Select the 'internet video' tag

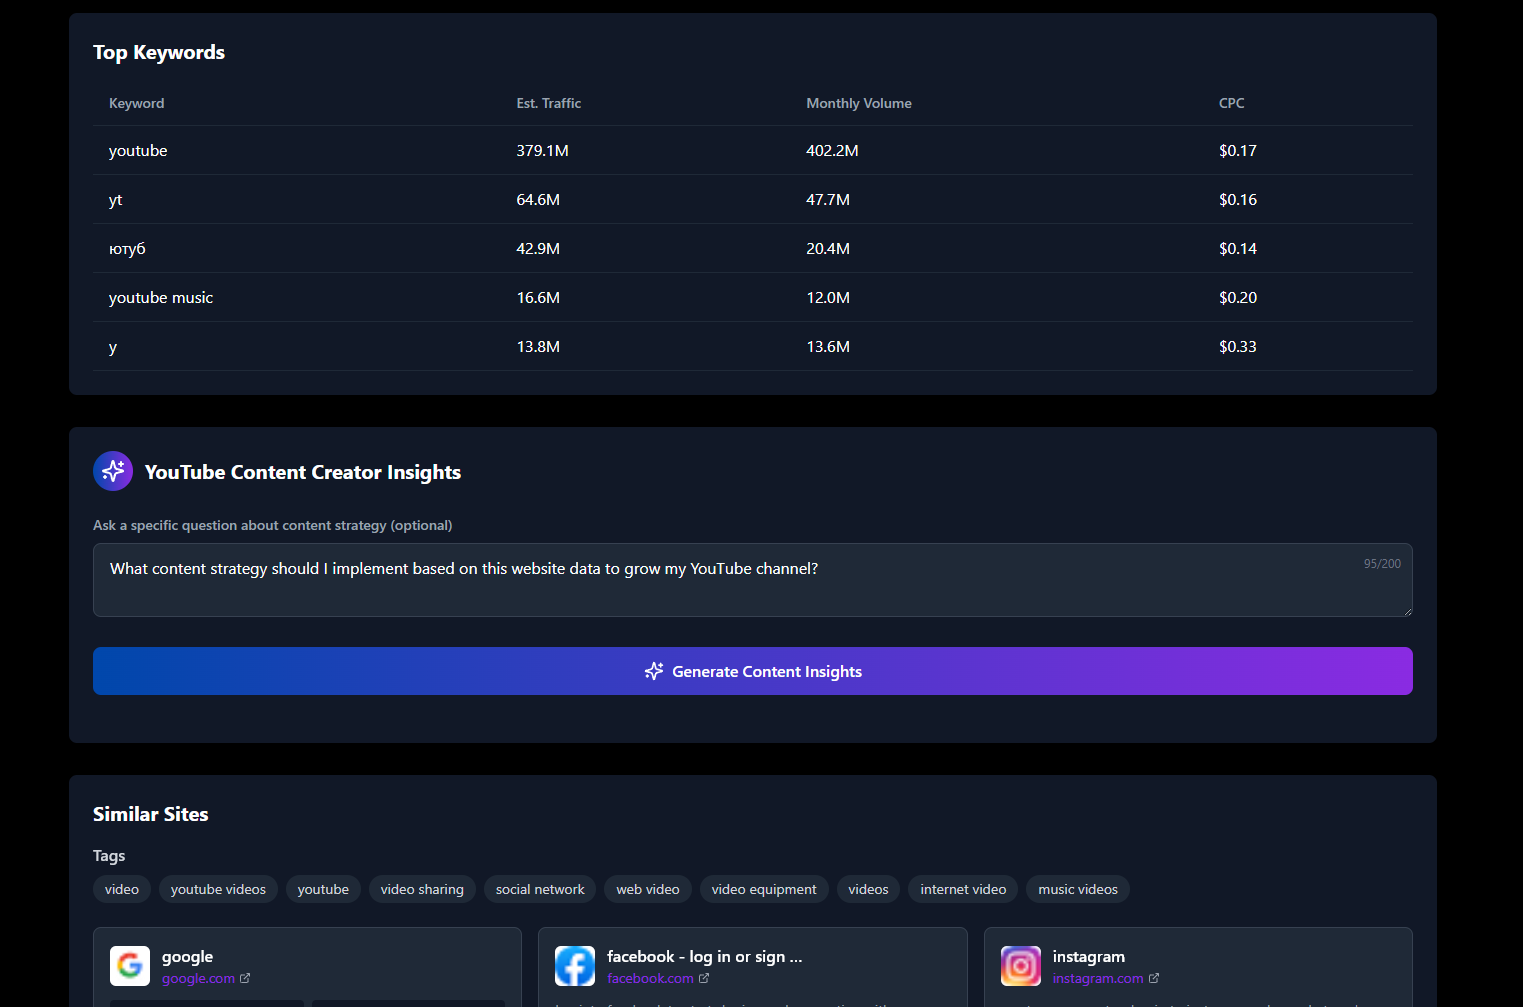pyautogui.click(x=963, y=889)
